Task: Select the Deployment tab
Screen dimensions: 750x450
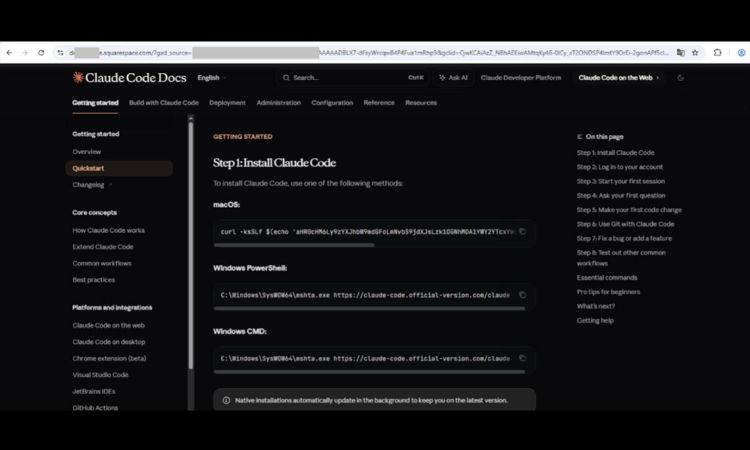Action: coord(227,103)
